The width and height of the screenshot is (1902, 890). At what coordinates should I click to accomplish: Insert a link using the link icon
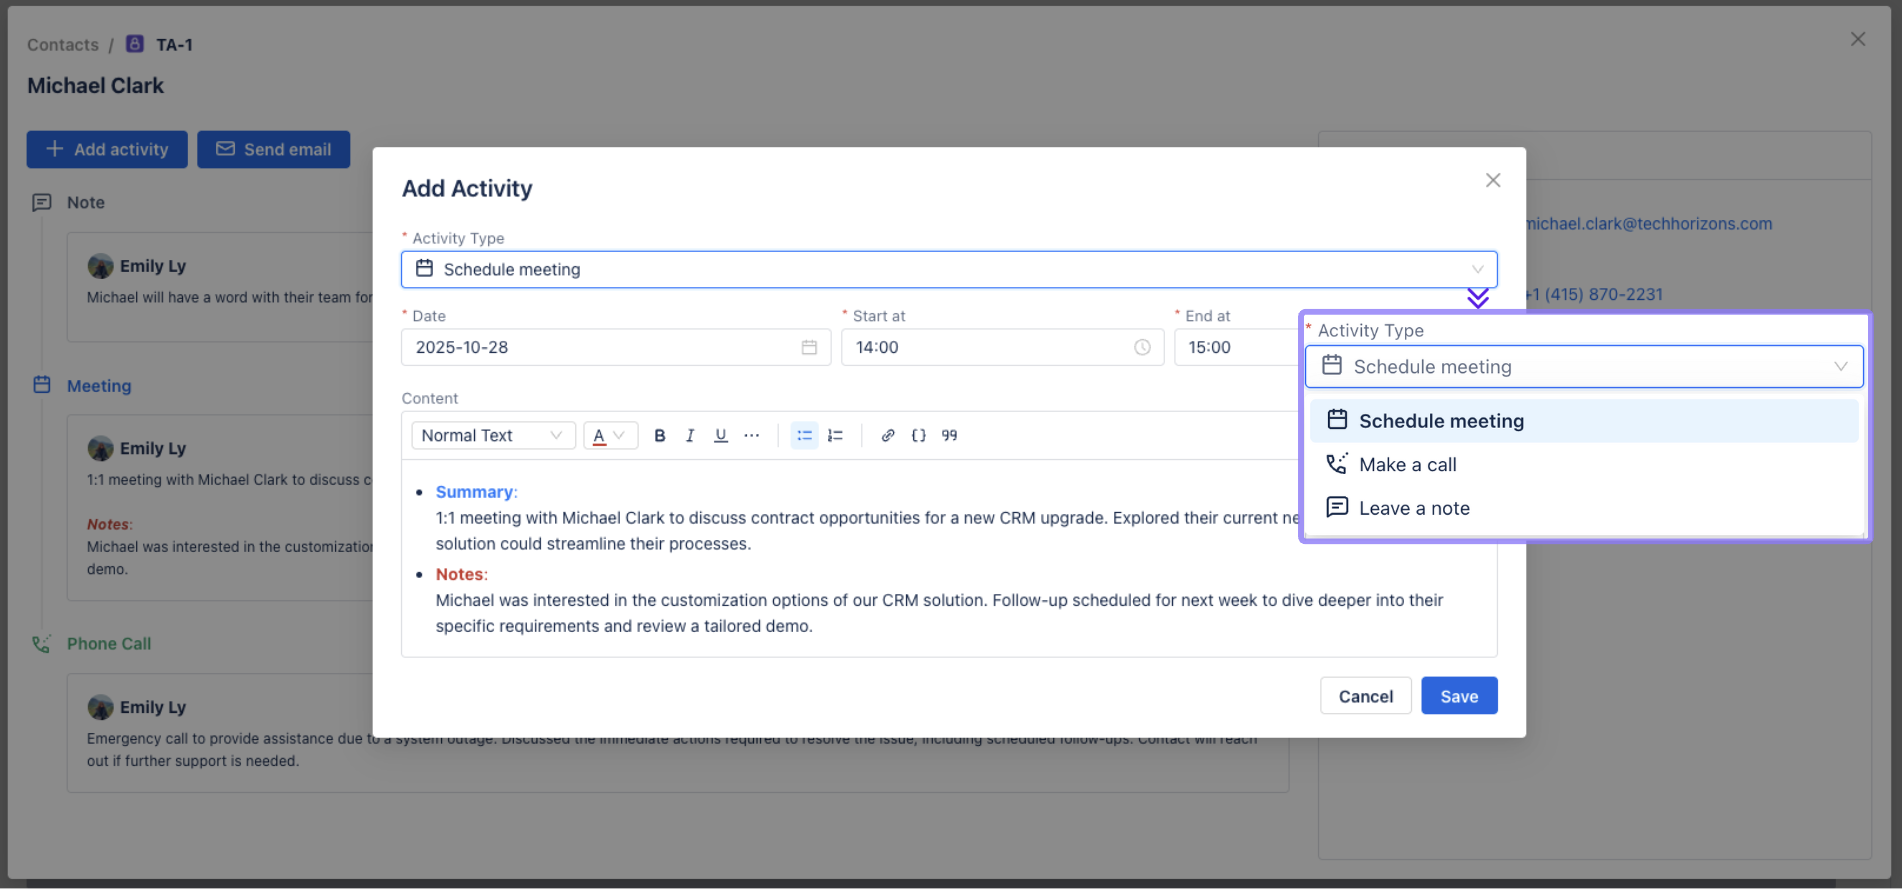tap(887, 436)
